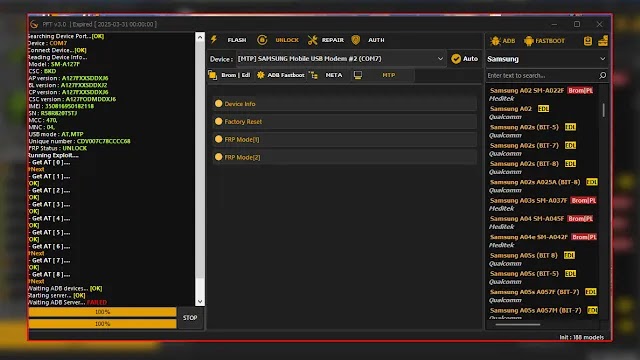Select the ADB Fastboot mode tab
This screenshot has height=360, width=640.
[x=281, y=75]
